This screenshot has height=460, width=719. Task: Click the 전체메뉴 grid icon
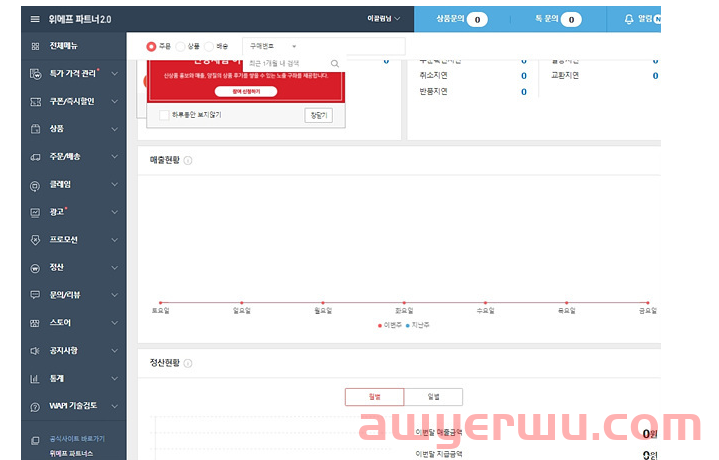pyautogui.click(x=35, y=46)
